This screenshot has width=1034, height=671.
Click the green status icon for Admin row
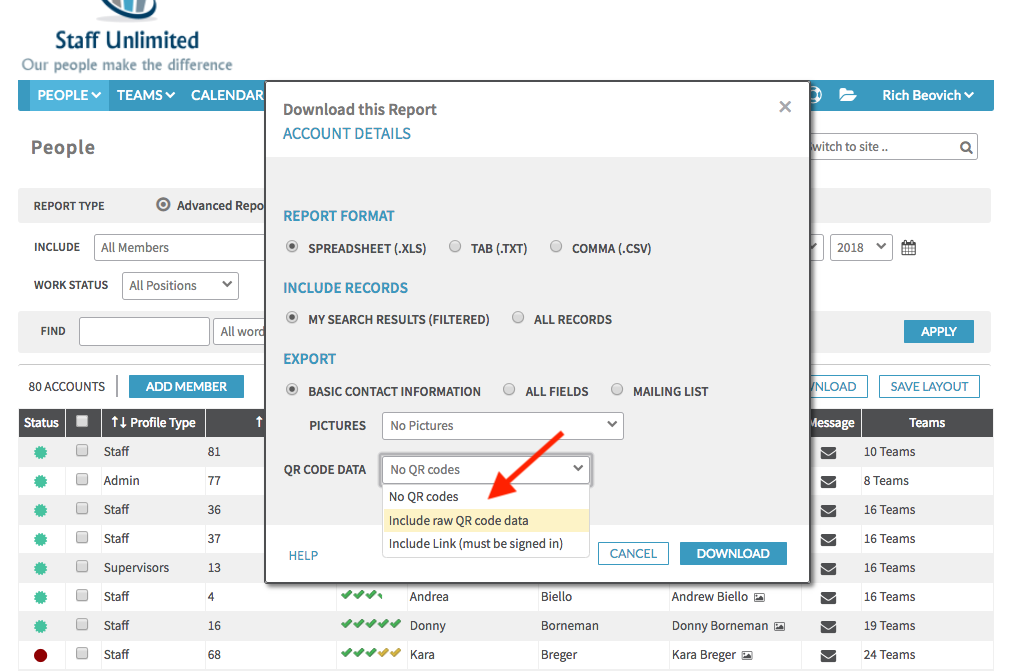coord(40,481)
